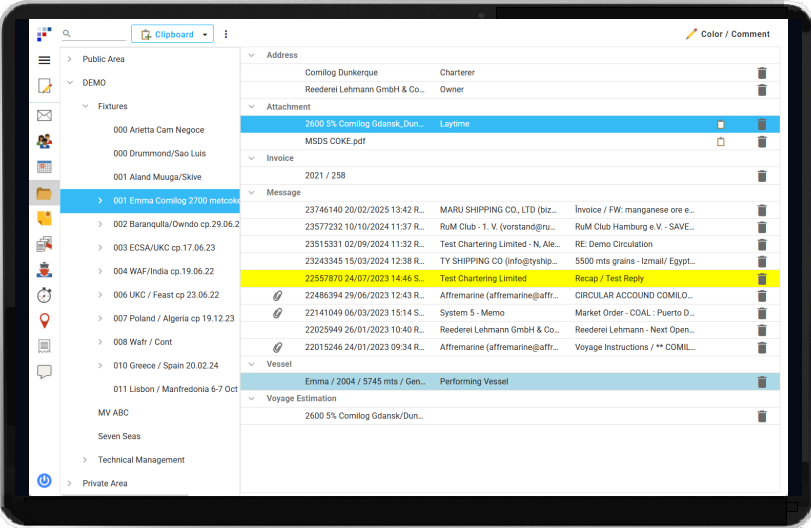
Task: Open the System 5 - Memo message
Action: (x=510, y=313)
